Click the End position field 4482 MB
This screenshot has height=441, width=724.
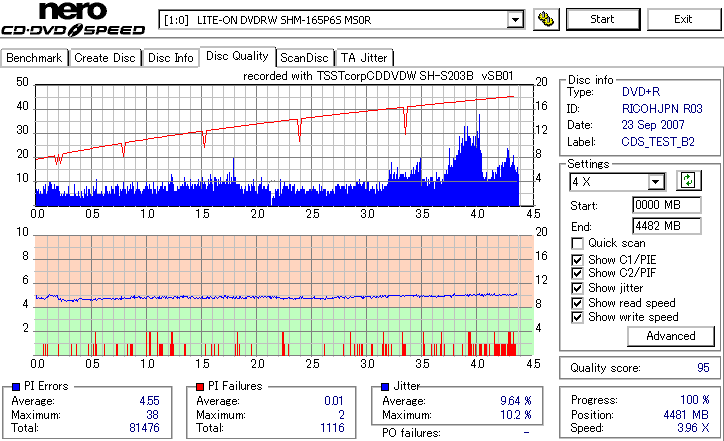pyautogui.click(x=667, y=226)
